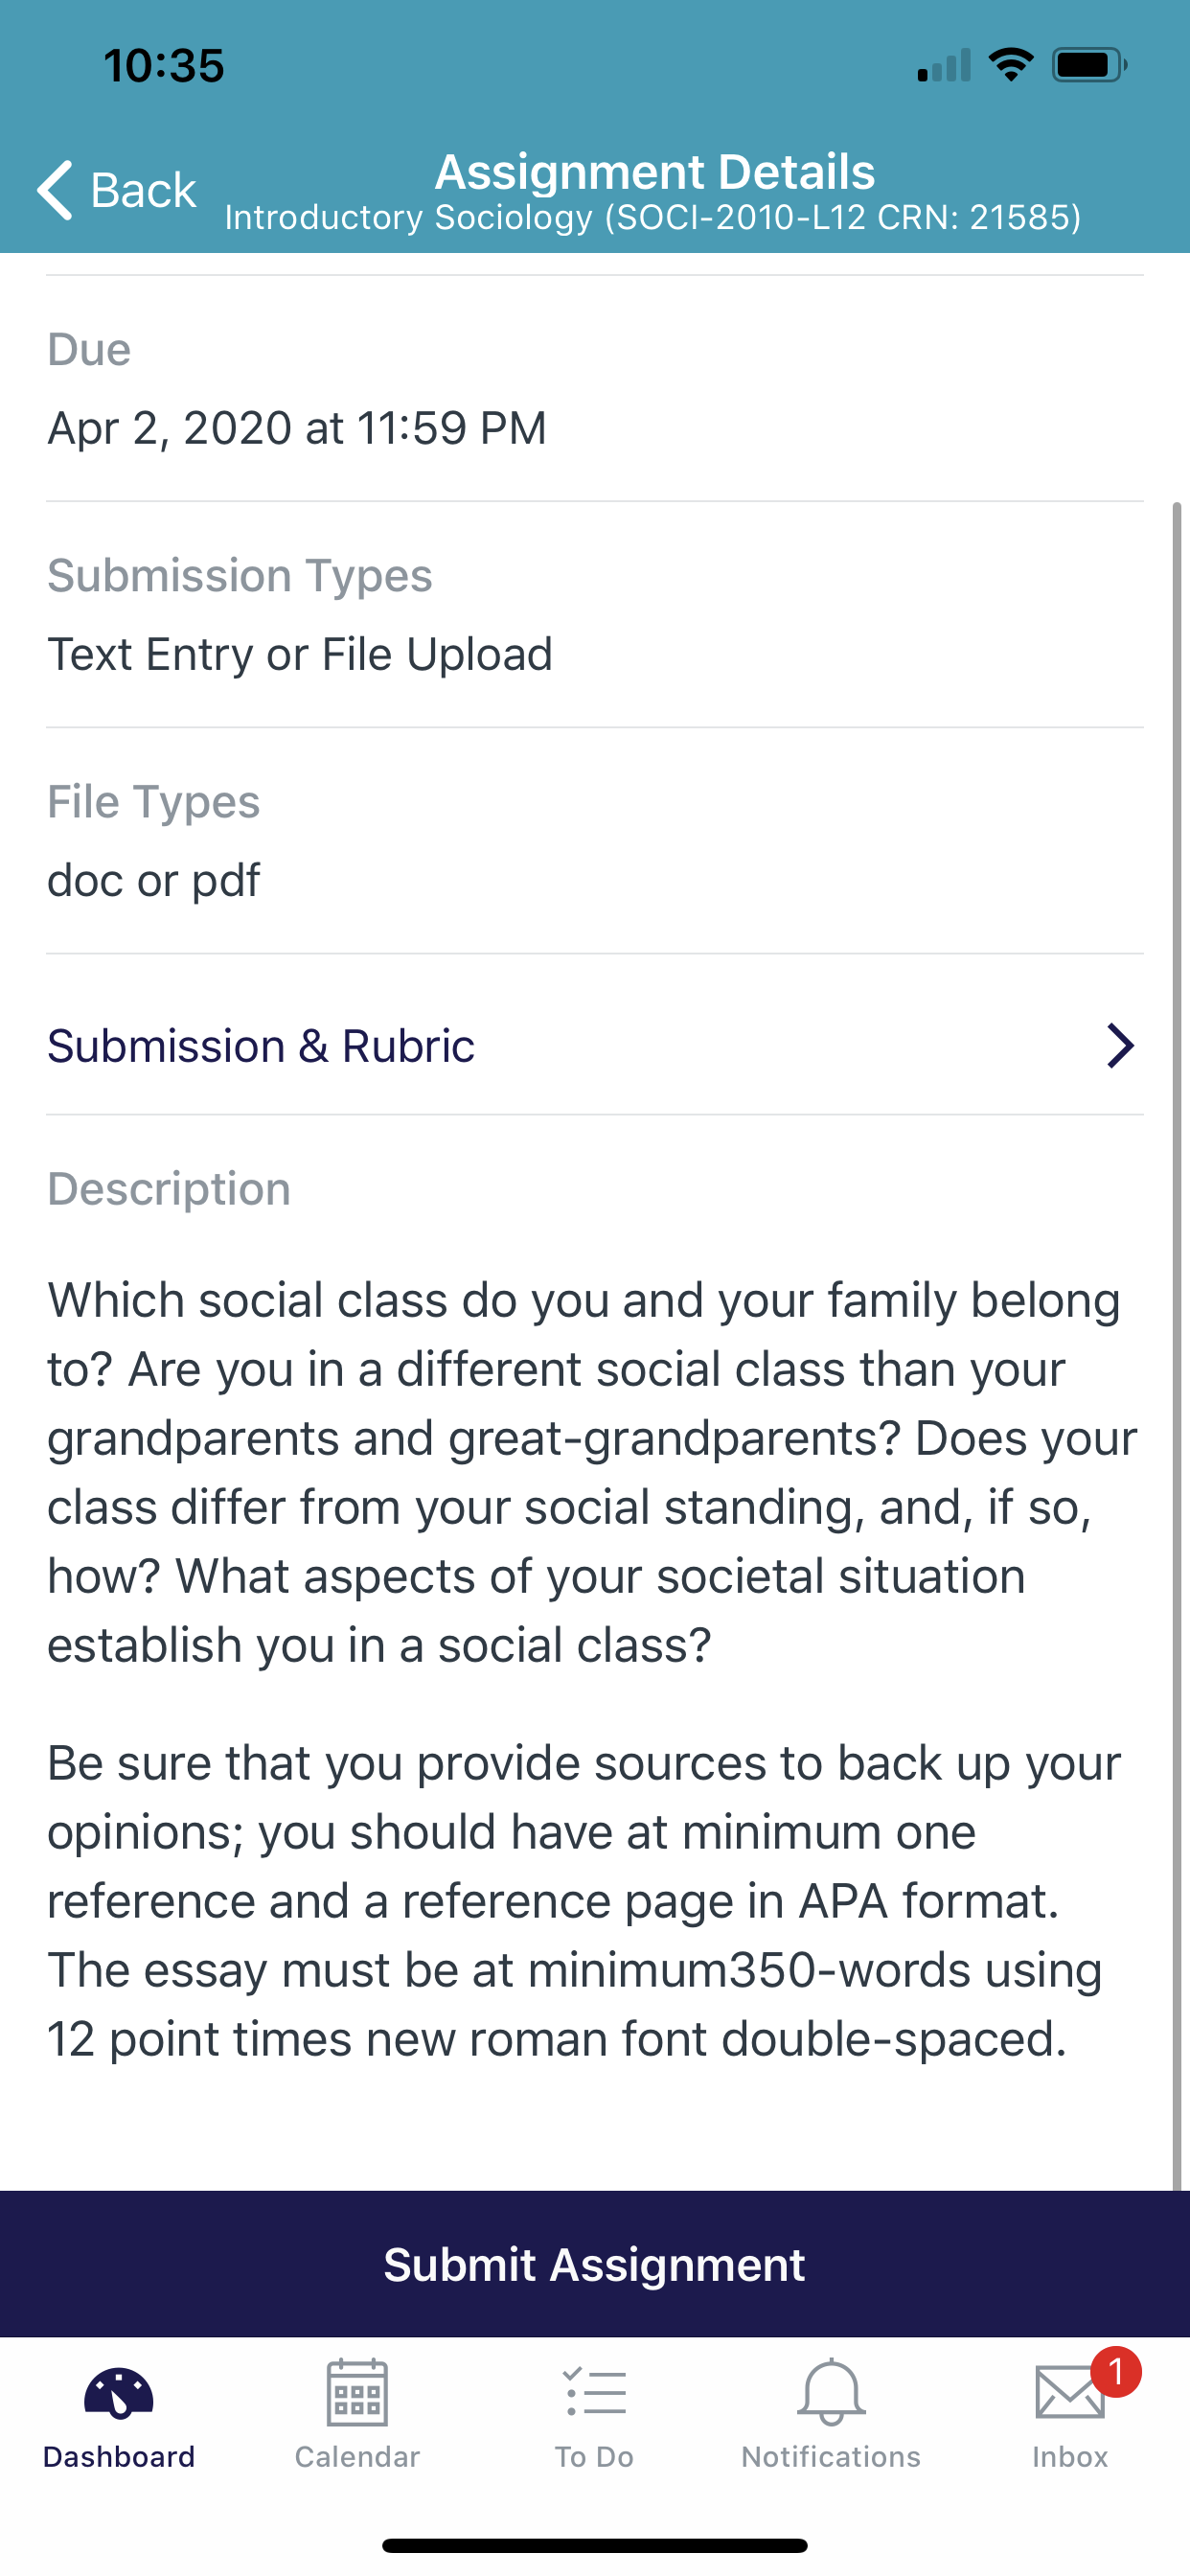Tap the cellular signal bars icon

[x=944, y=65]
